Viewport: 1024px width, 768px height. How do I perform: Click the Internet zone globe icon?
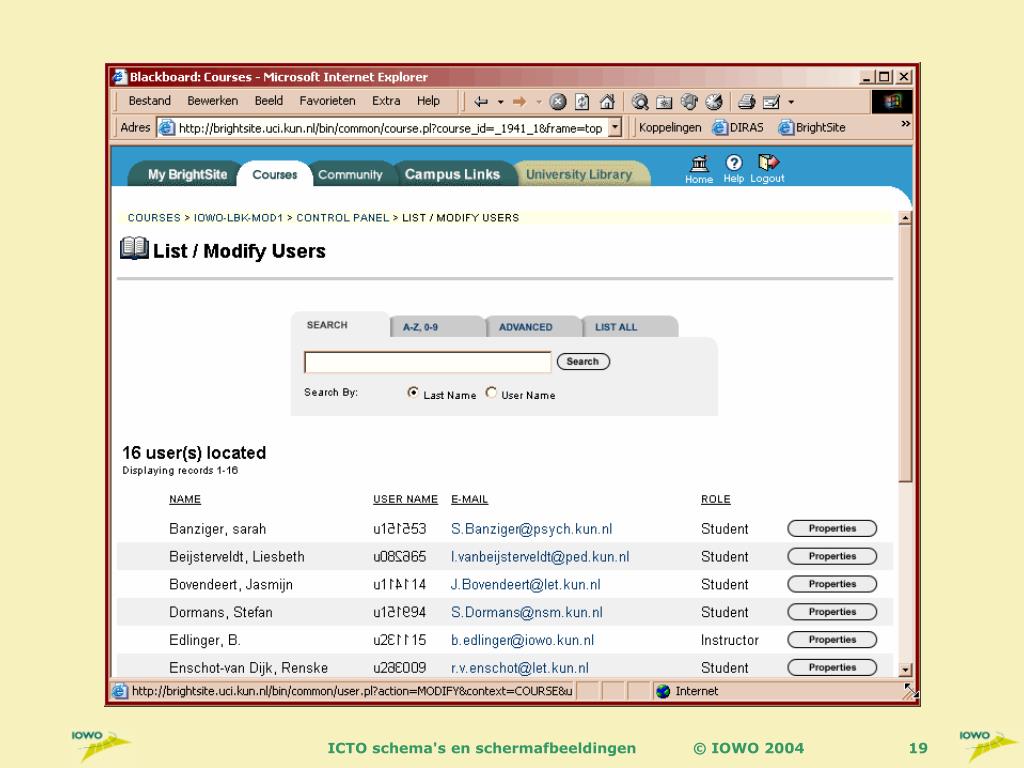point(664,691)
